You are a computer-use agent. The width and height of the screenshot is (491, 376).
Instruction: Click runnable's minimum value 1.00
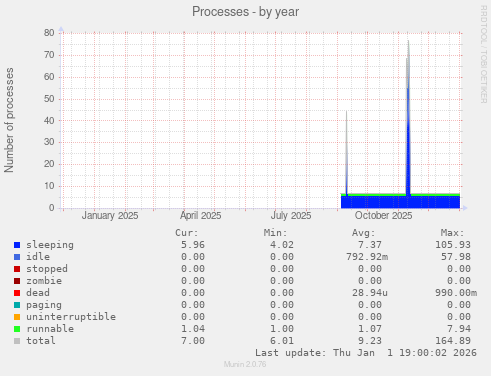[x=282, y=329]
